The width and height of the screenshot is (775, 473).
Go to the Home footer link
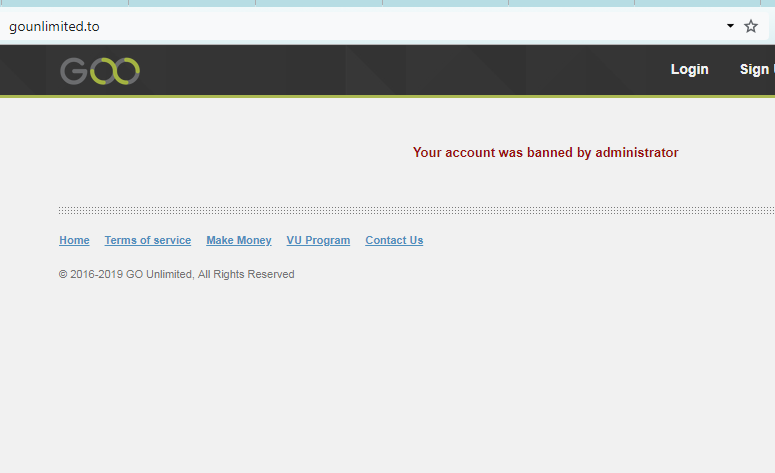74,240
